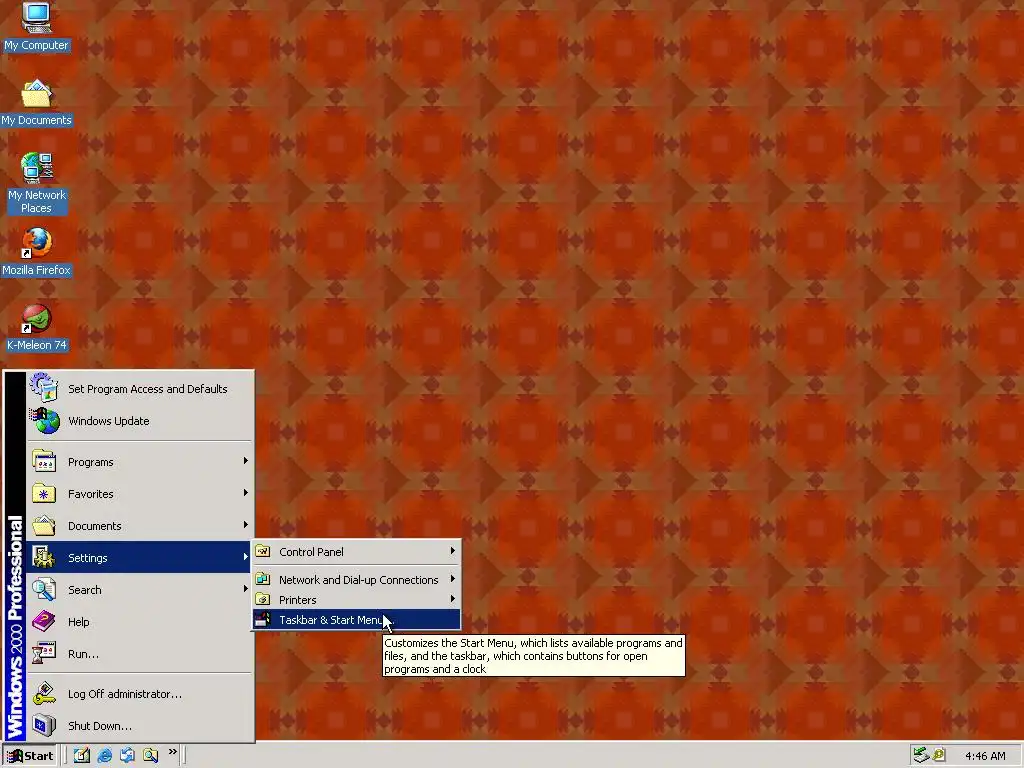
Task: Click the Start button on the taskbar
Action: pos(31,756)
